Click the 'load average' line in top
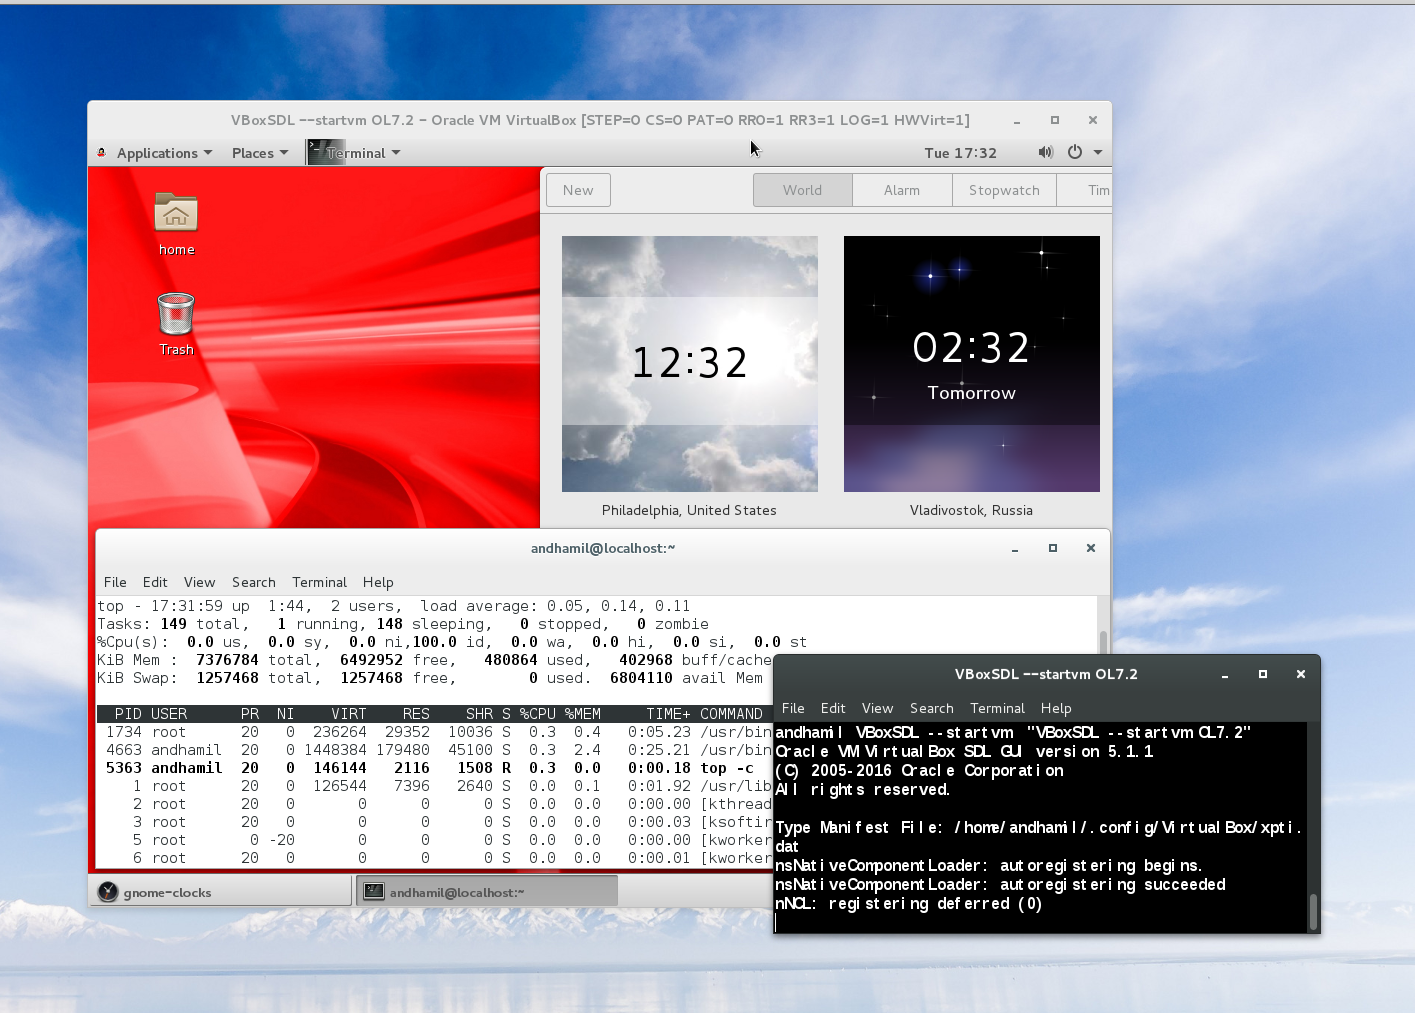Screen dimensions: 1415x1013 (x=394, y=606)
